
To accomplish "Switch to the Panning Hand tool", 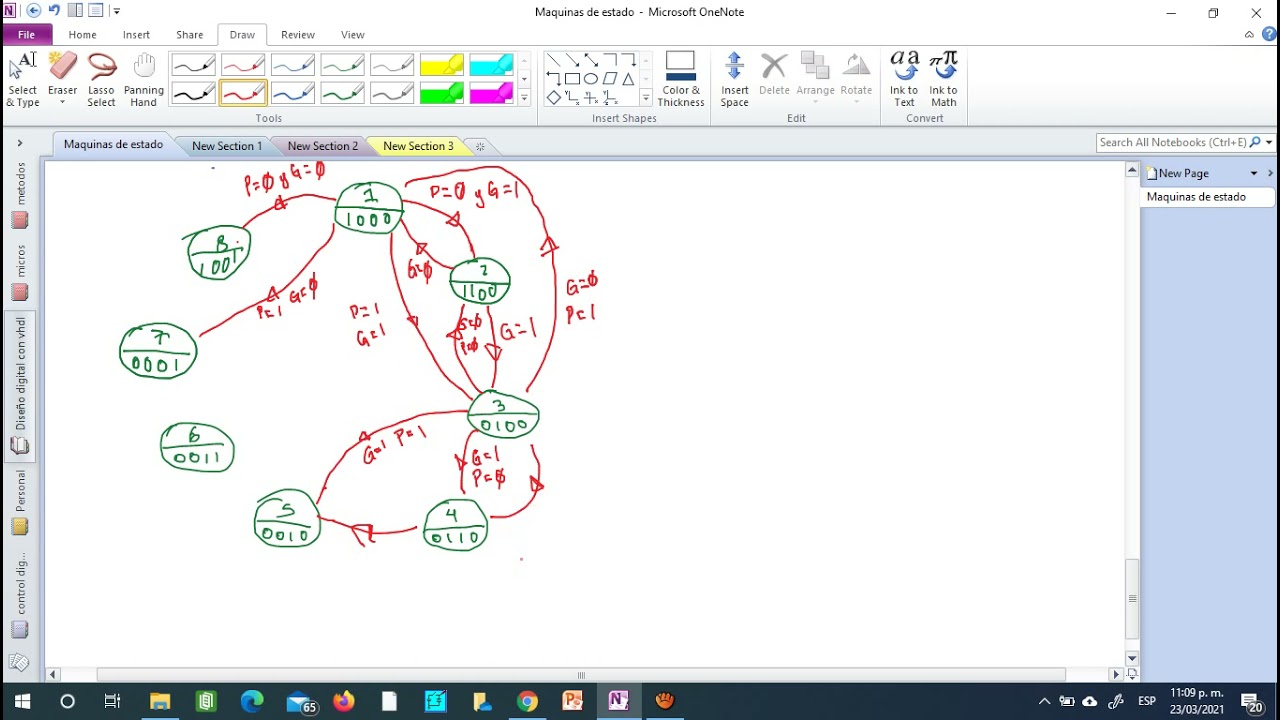I will click(x=144, y=80).
